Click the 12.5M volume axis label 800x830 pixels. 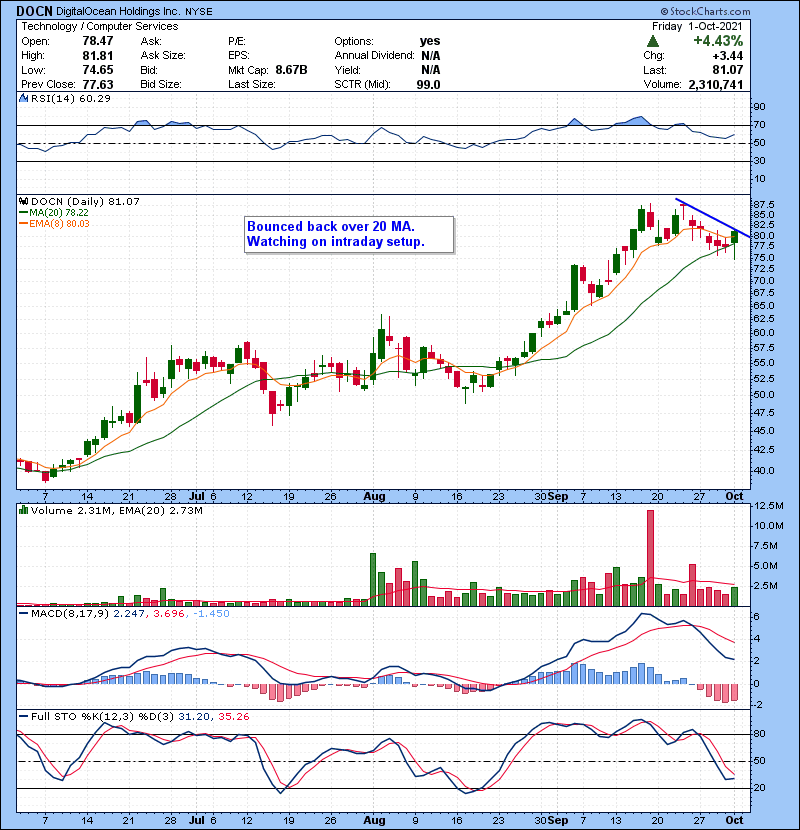(x=769, y=506)
